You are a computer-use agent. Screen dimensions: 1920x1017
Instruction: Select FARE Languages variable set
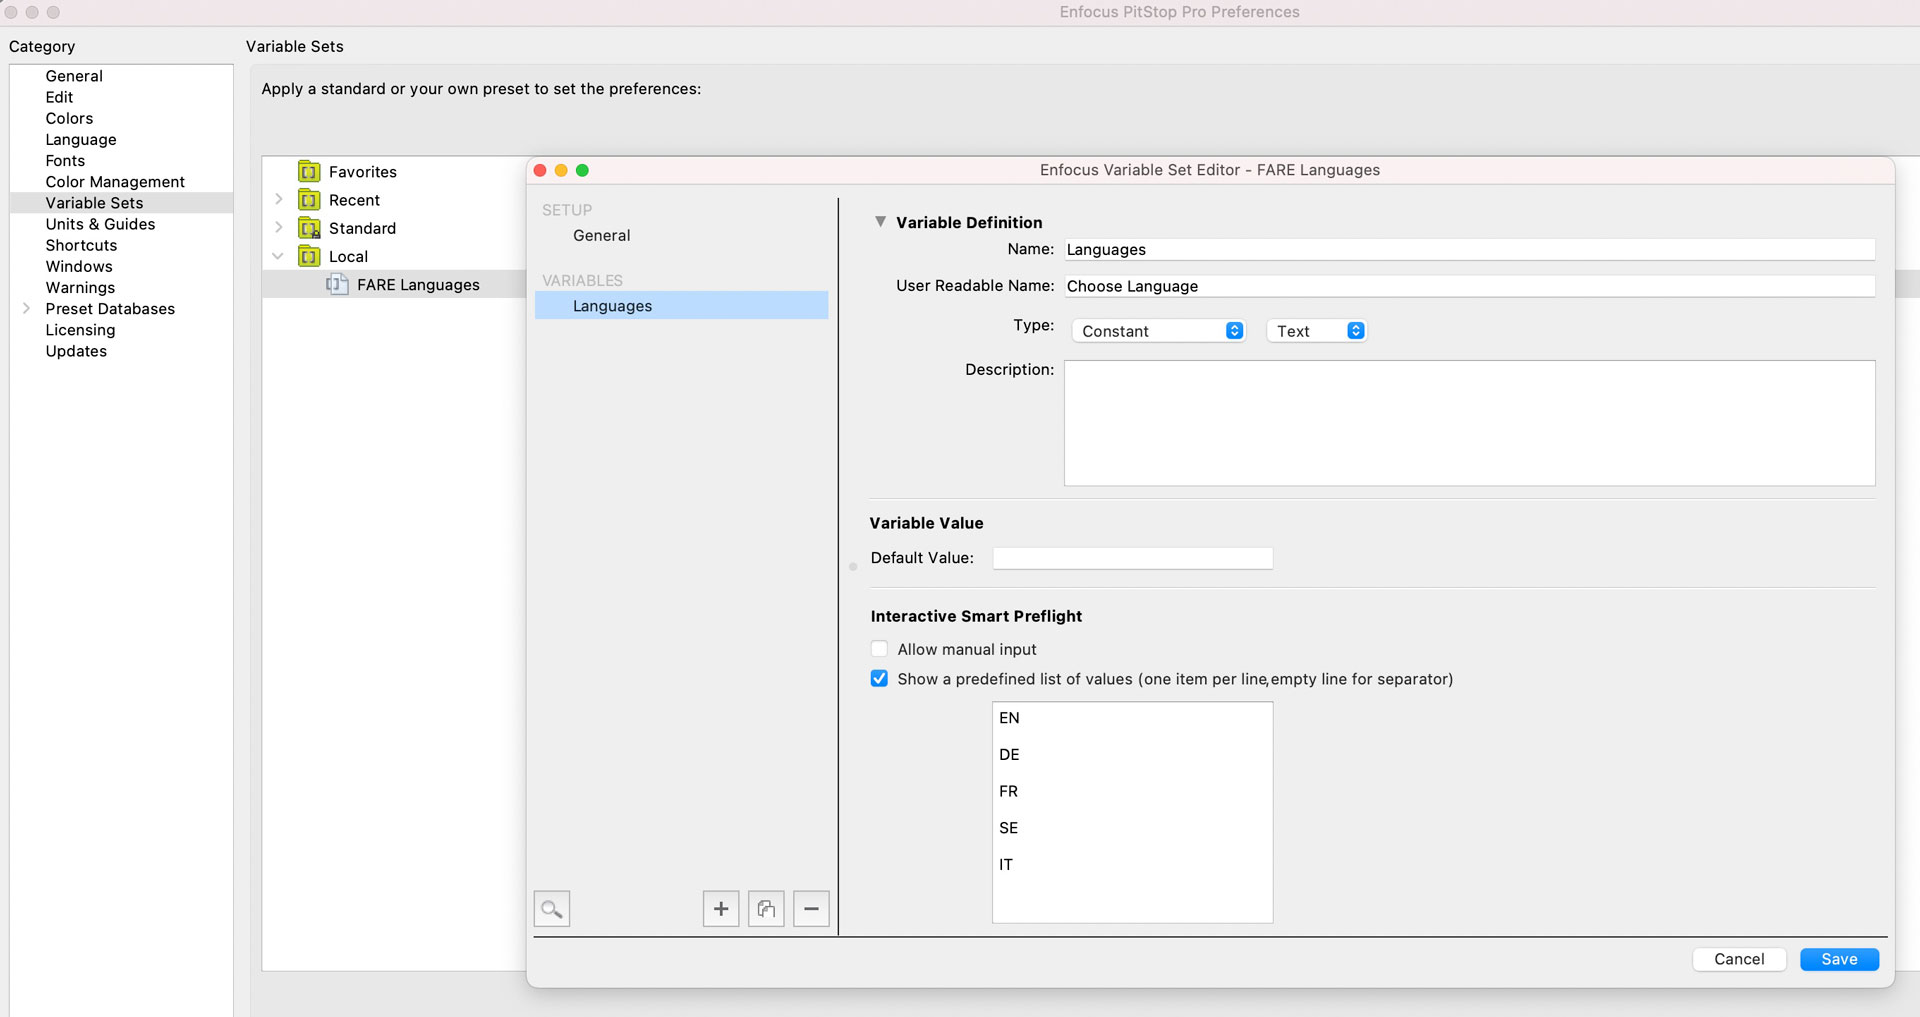click(394, 285)
